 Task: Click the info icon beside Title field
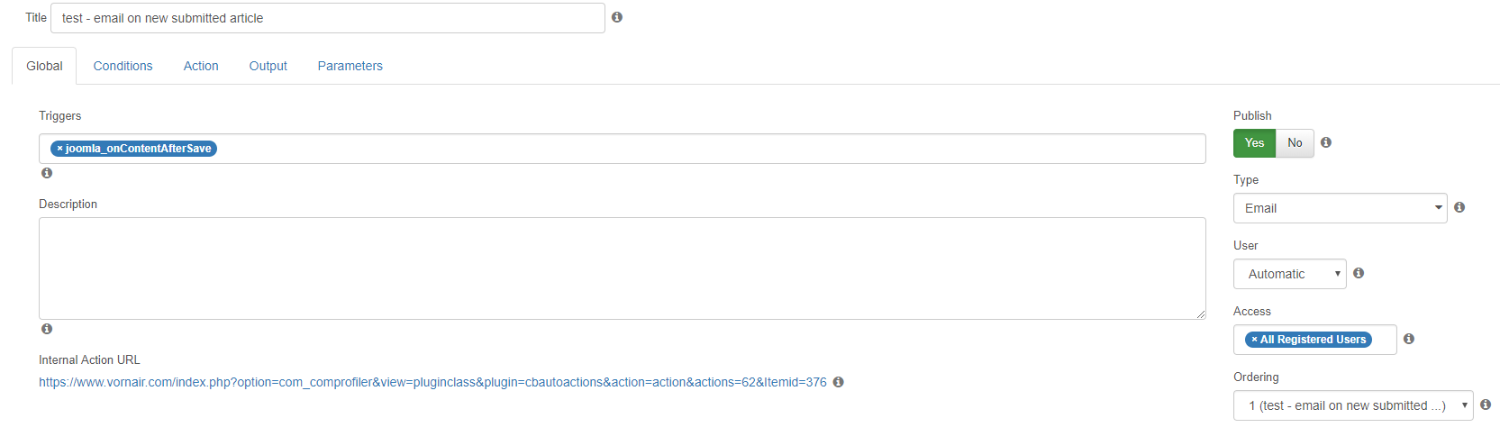coord(617,17)
